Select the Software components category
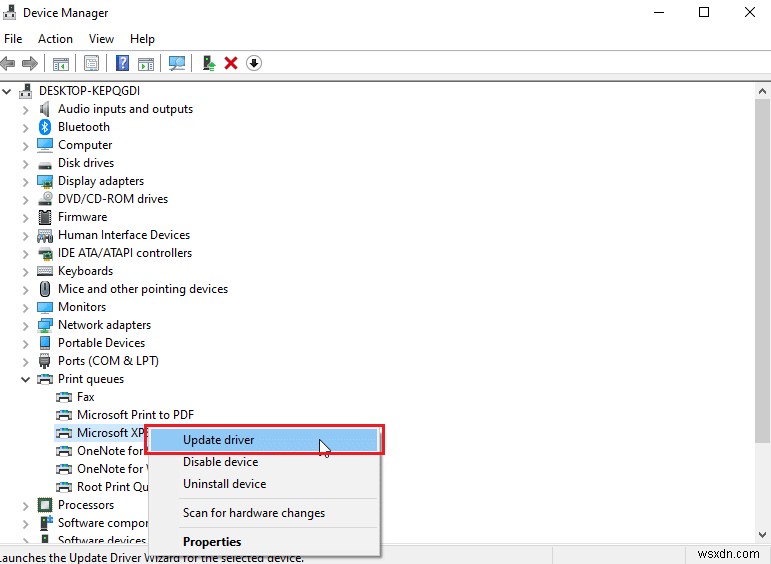 point(103,523)
